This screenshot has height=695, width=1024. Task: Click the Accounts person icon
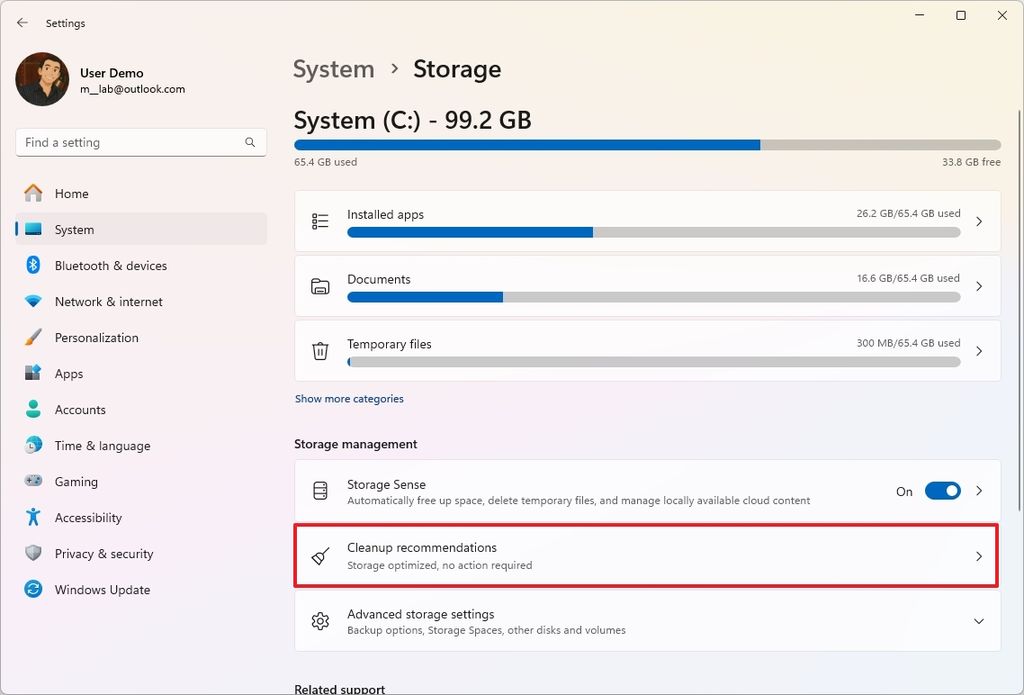click(x=33, y=409)
